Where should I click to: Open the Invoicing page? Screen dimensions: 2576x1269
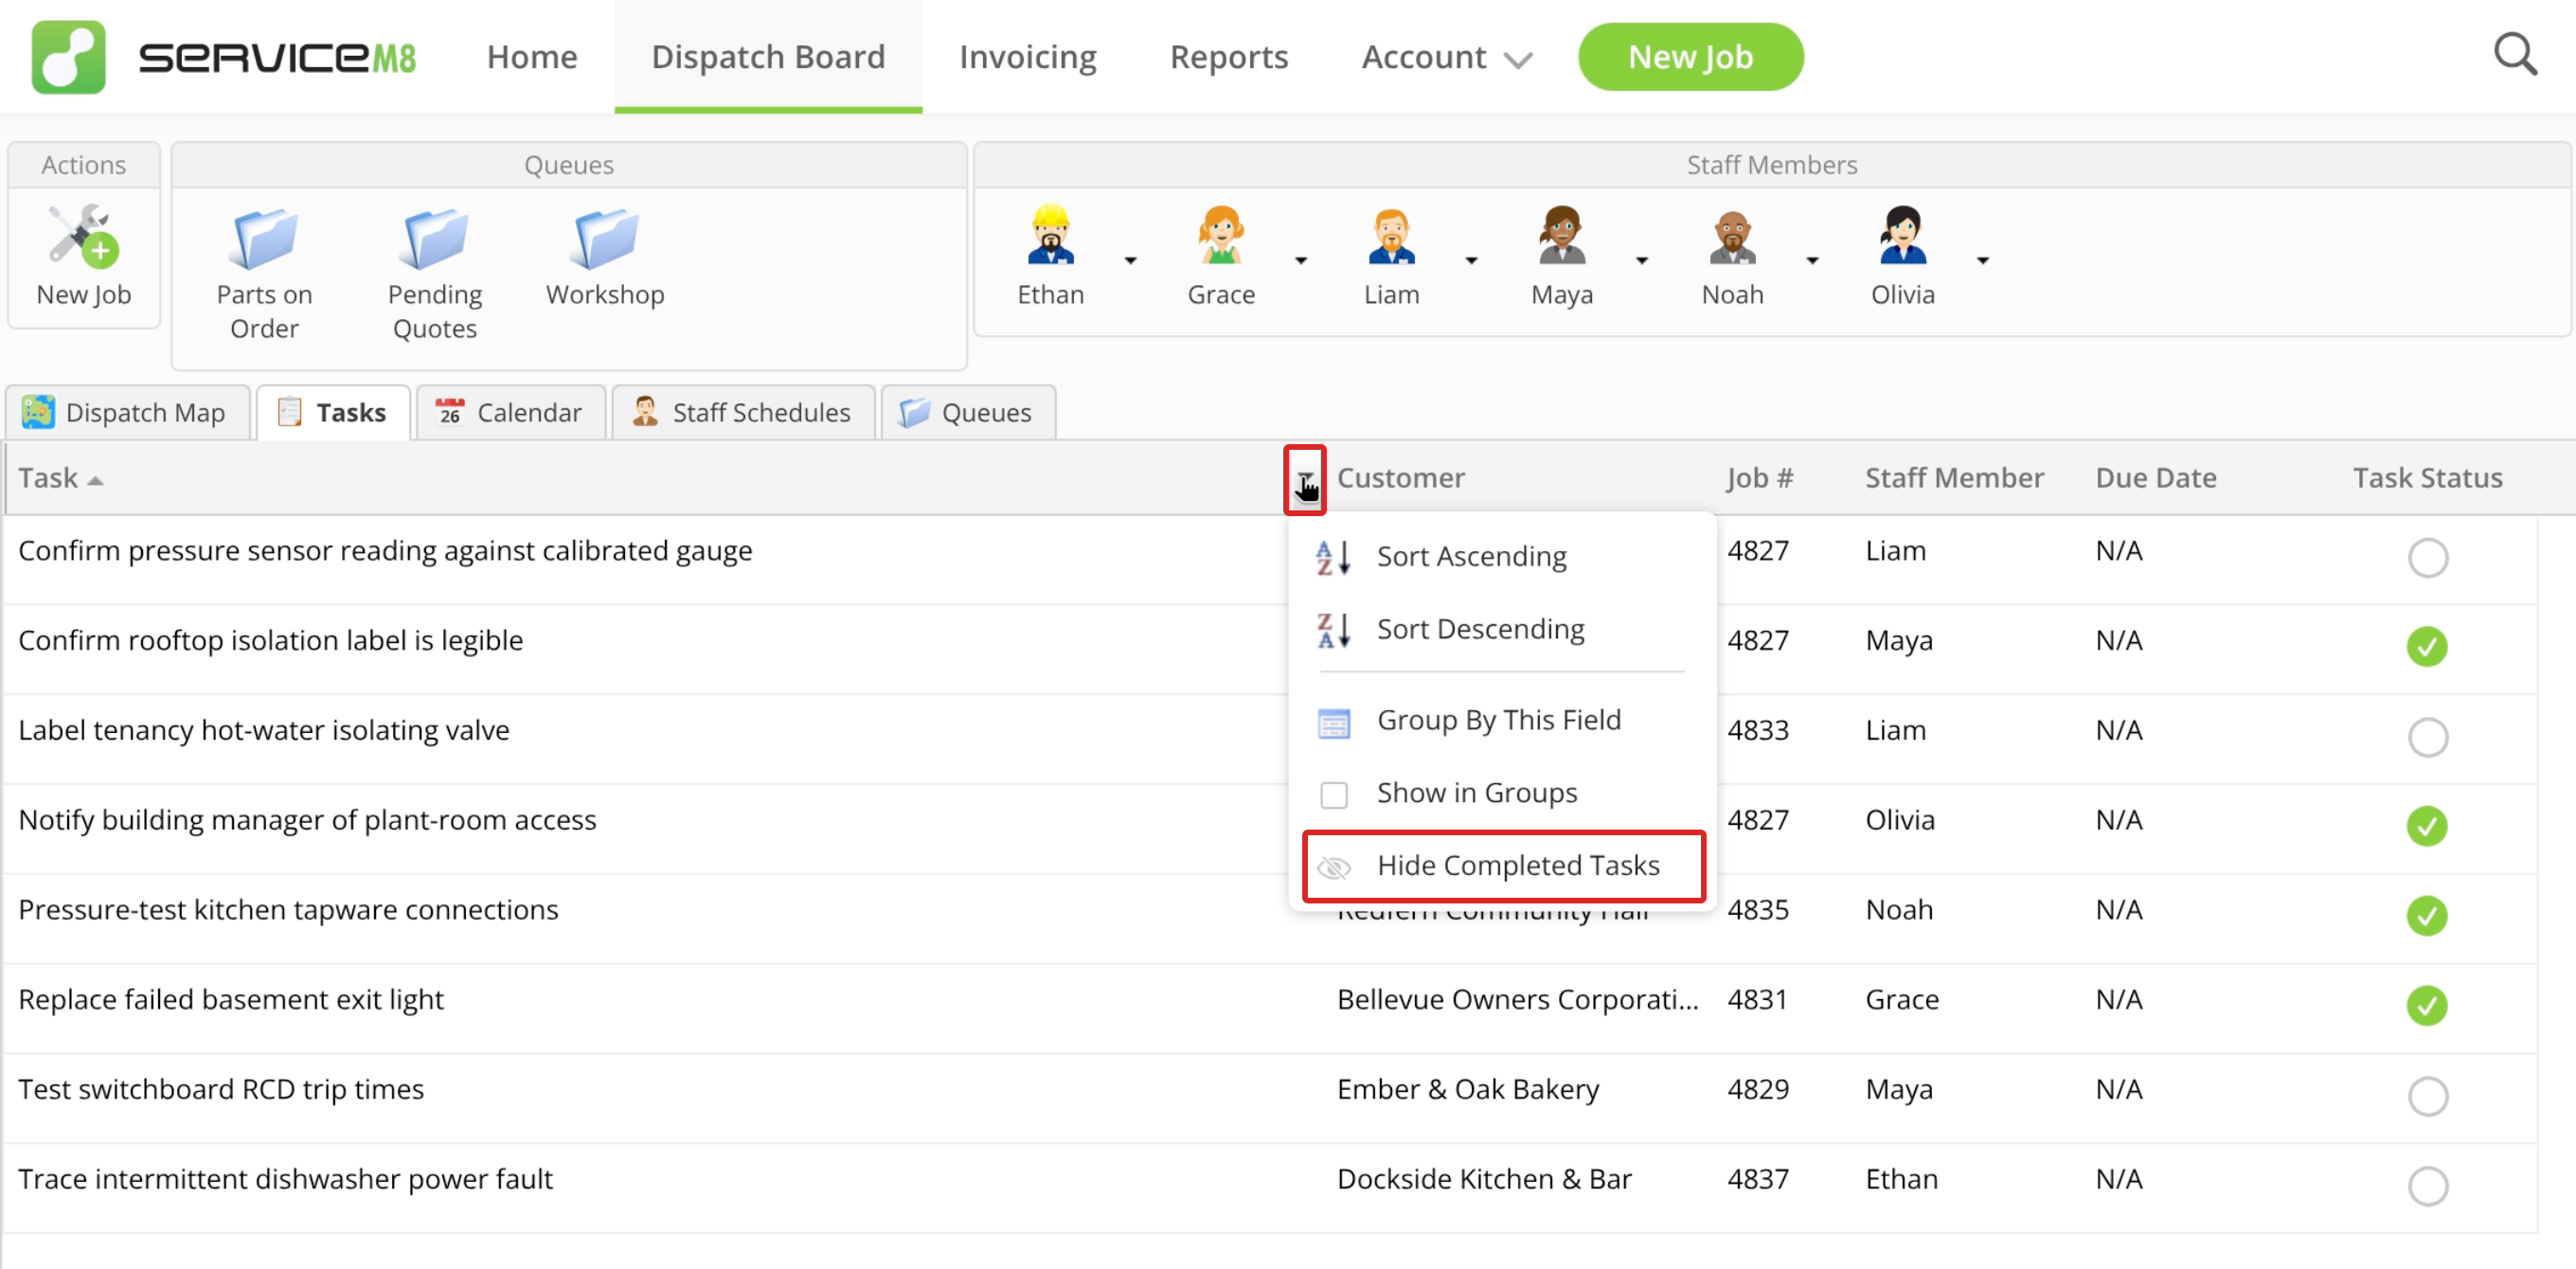click(x=1027, y=57)
